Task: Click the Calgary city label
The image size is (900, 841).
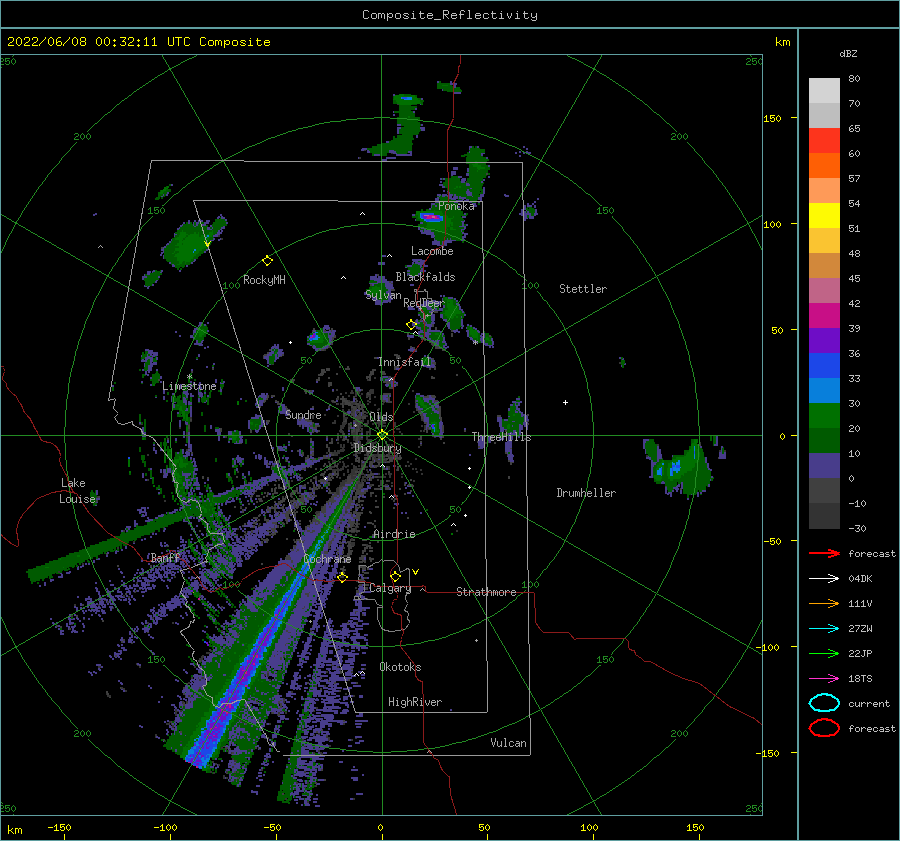Action: coord(390,588)
